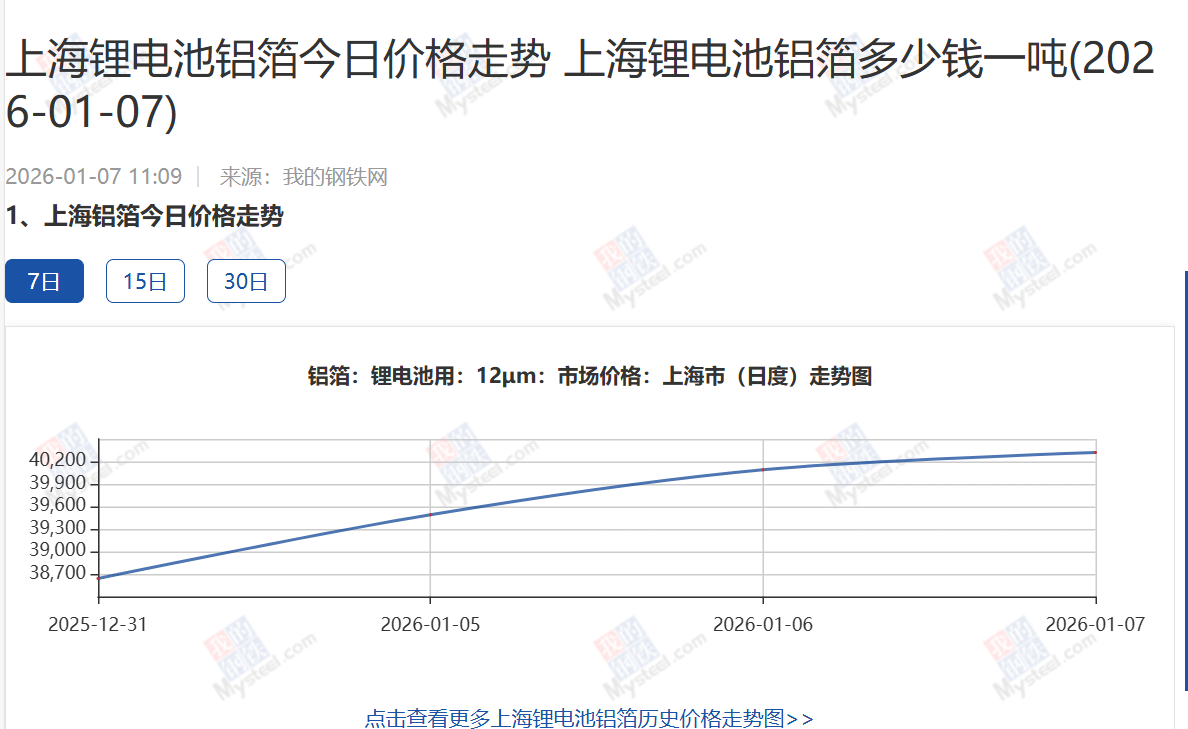Screen dimensions: 1188x729
Task: Click the 39,600 y-axis label
Action: [x=58, y=505]
